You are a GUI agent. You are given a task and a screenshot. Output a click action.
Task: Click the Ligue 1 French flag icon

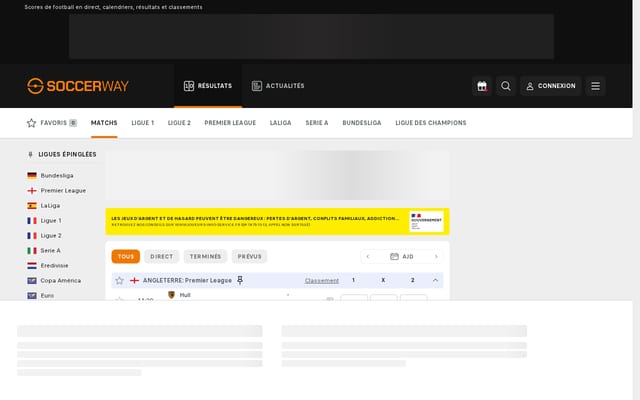[32, 221]
